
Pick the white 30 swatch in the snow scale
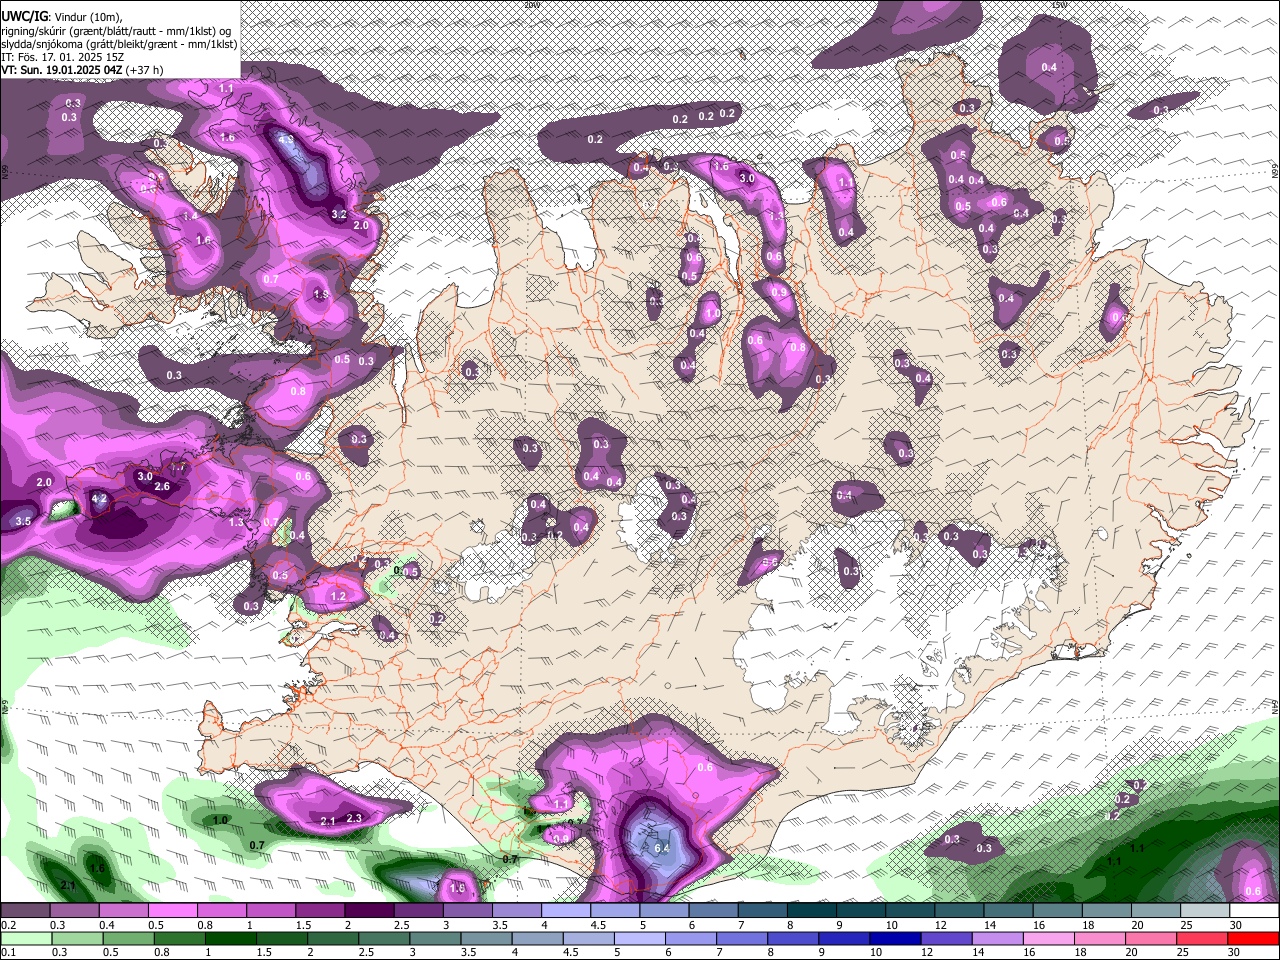[1255, 911]
